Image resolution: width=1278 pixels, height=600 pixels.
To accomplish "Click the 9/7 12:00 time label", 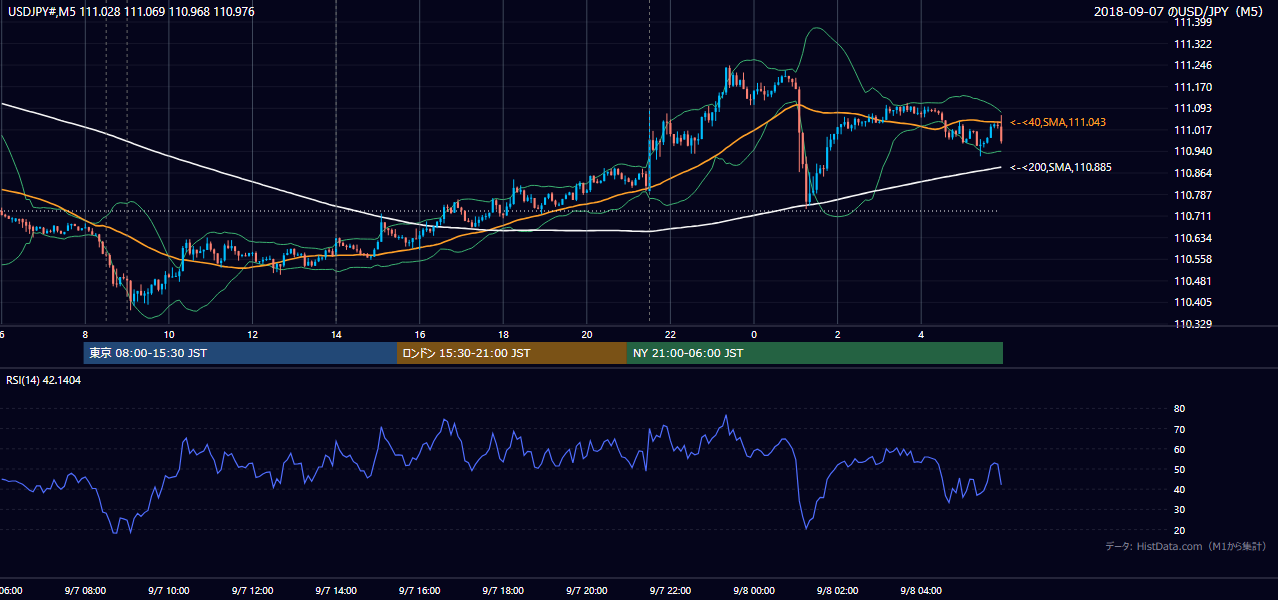I will (x=252, y=590).
